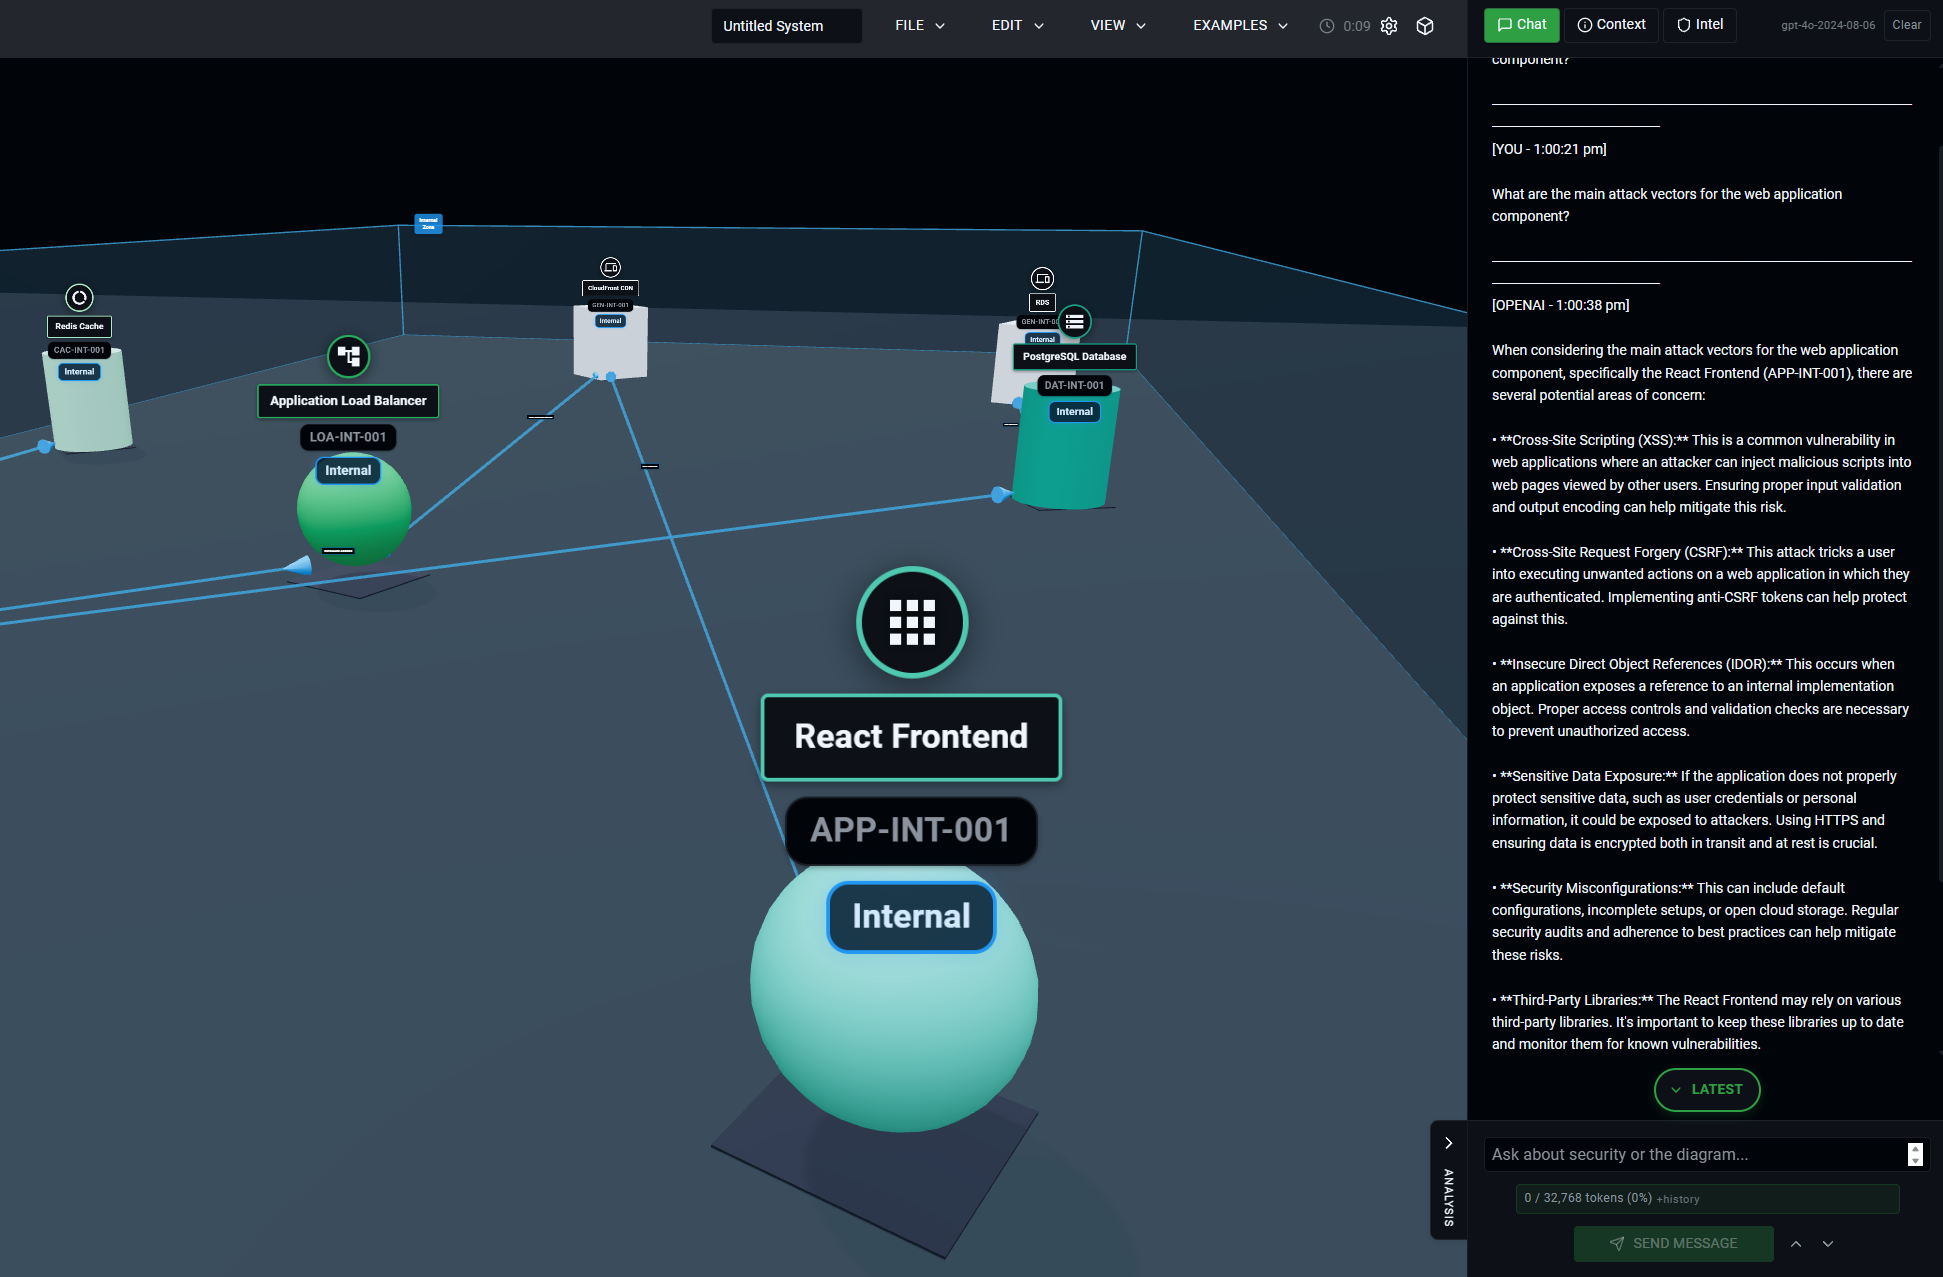Open settings via the gear icon
This screenshot has height=1277, width=1943.
1389,26
